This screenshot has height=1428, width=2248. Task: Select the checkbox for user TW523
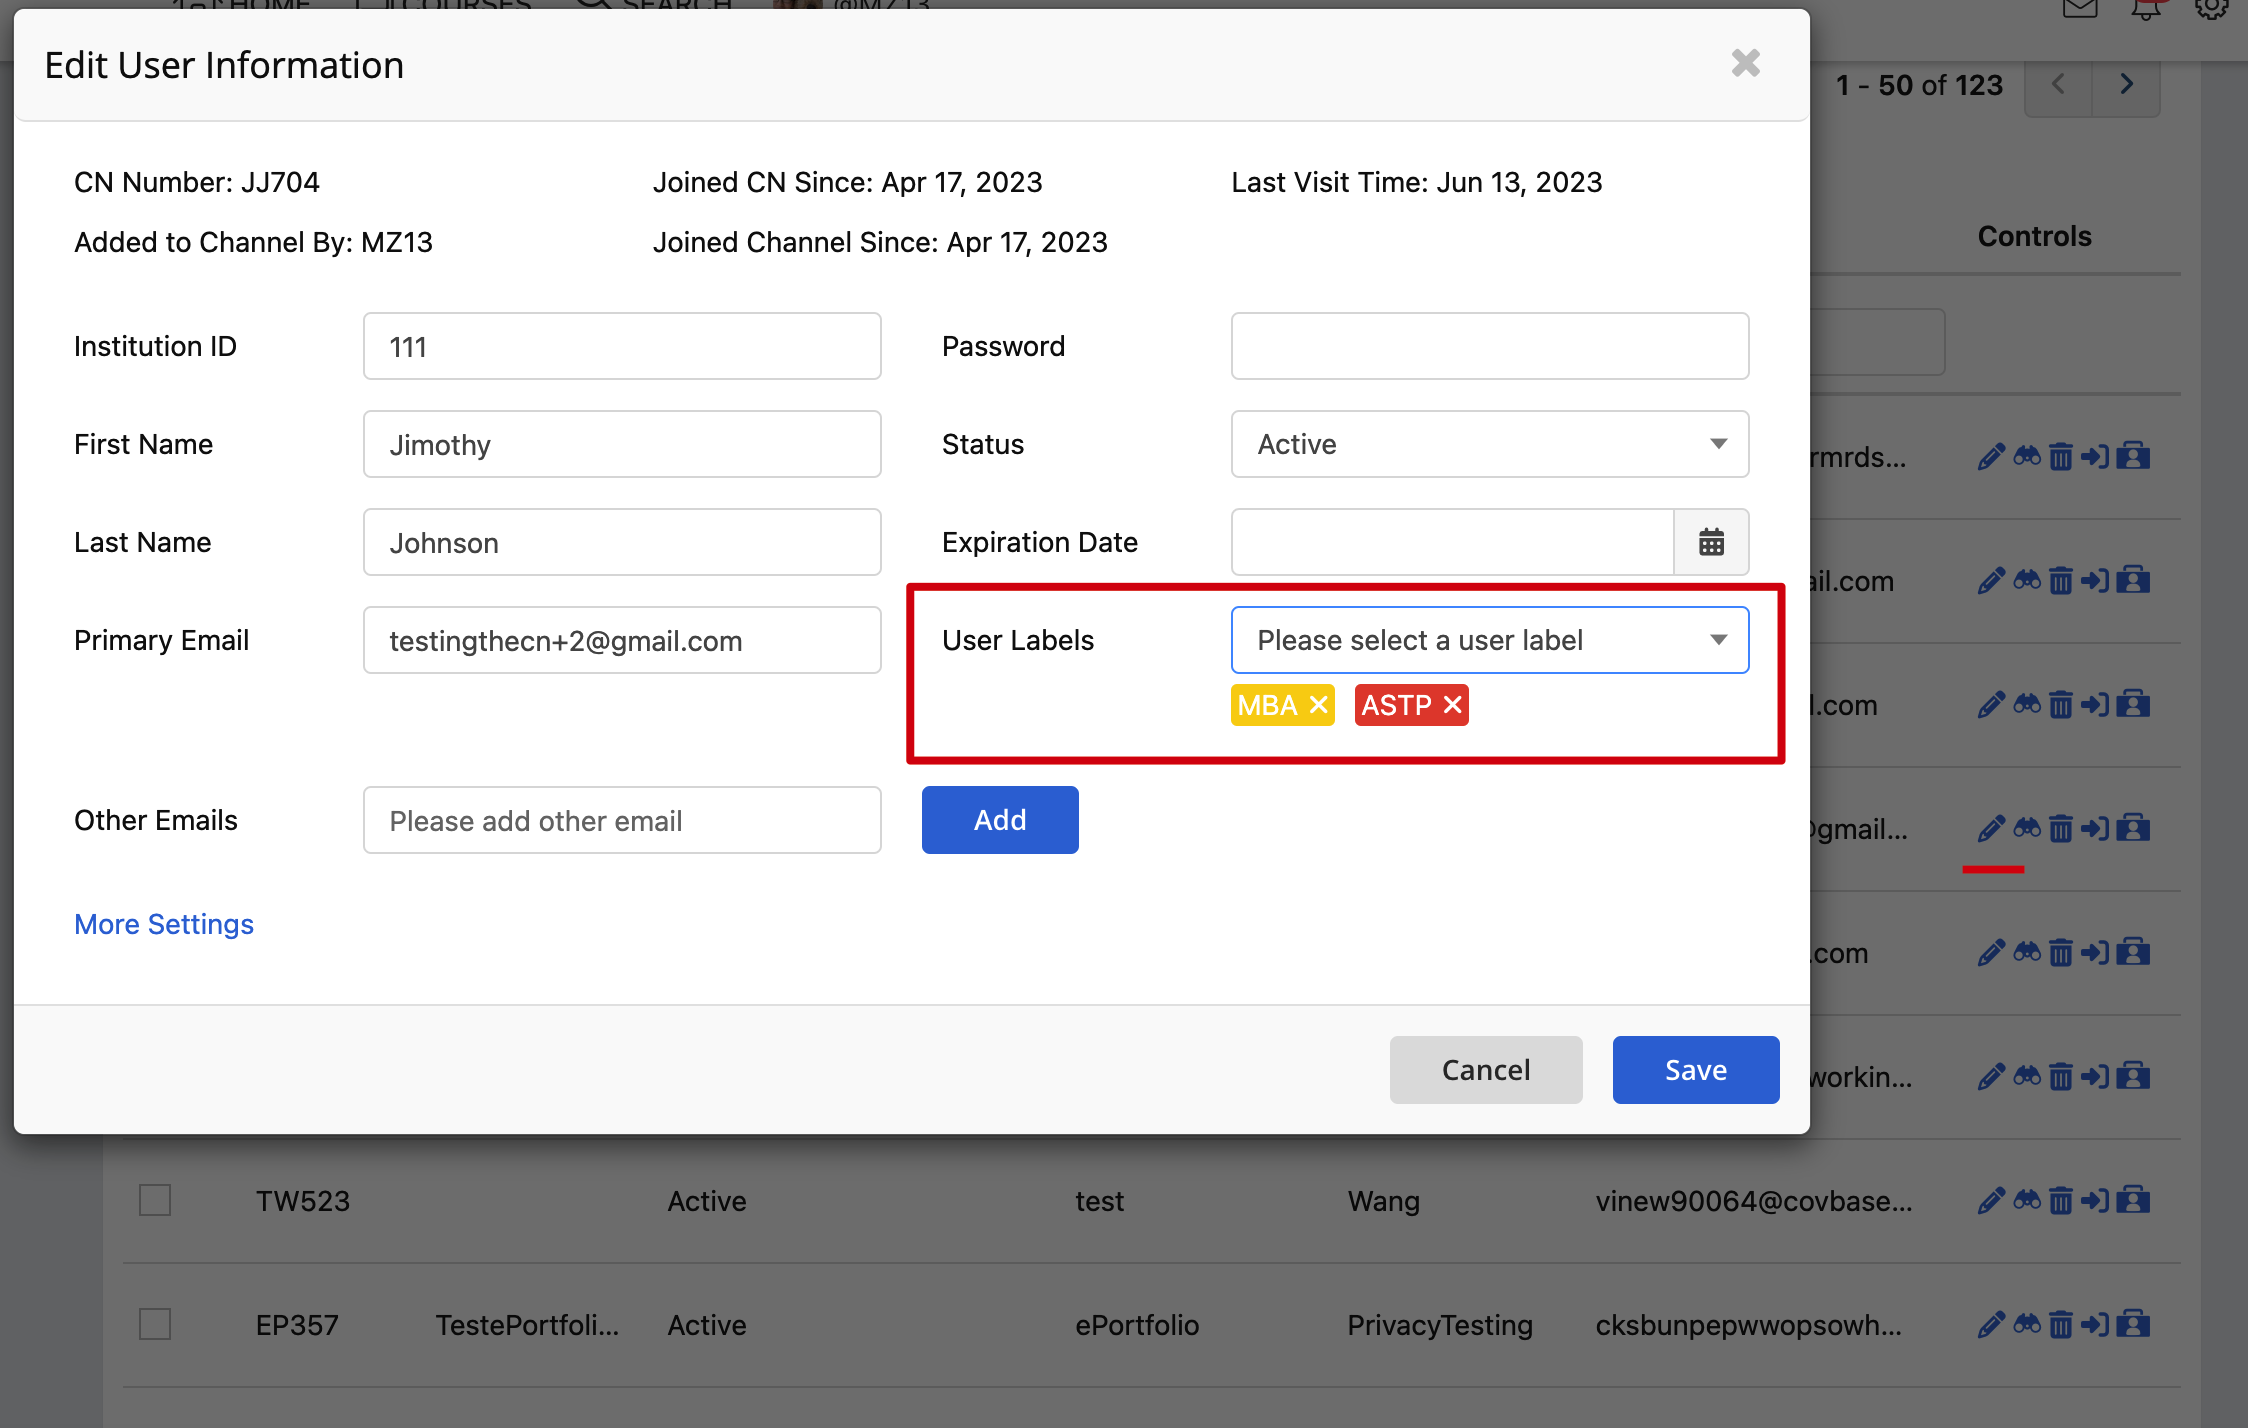point(155,1200)
